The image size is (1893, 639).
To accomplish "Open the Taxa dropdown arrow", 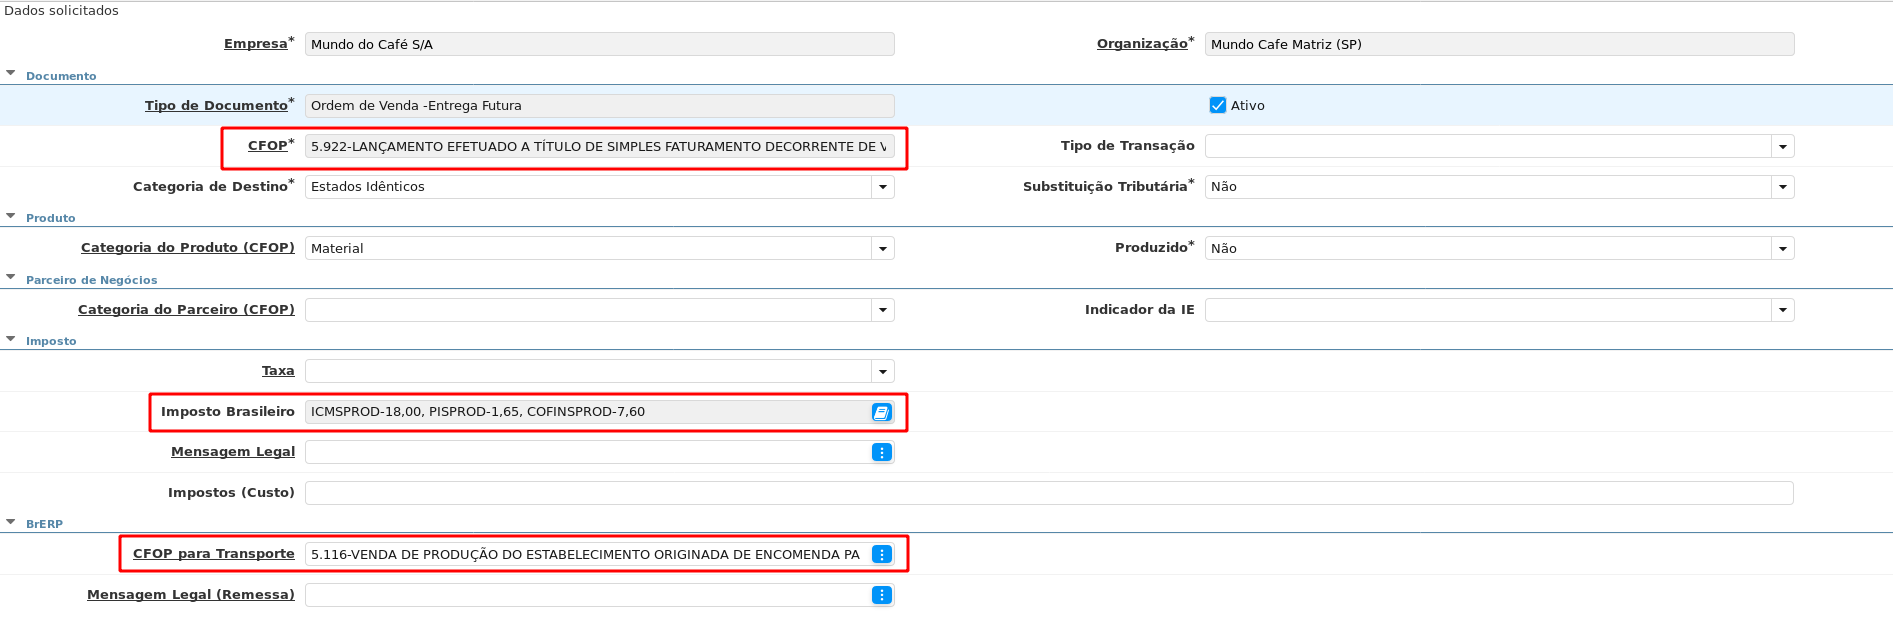I will 882,372.
